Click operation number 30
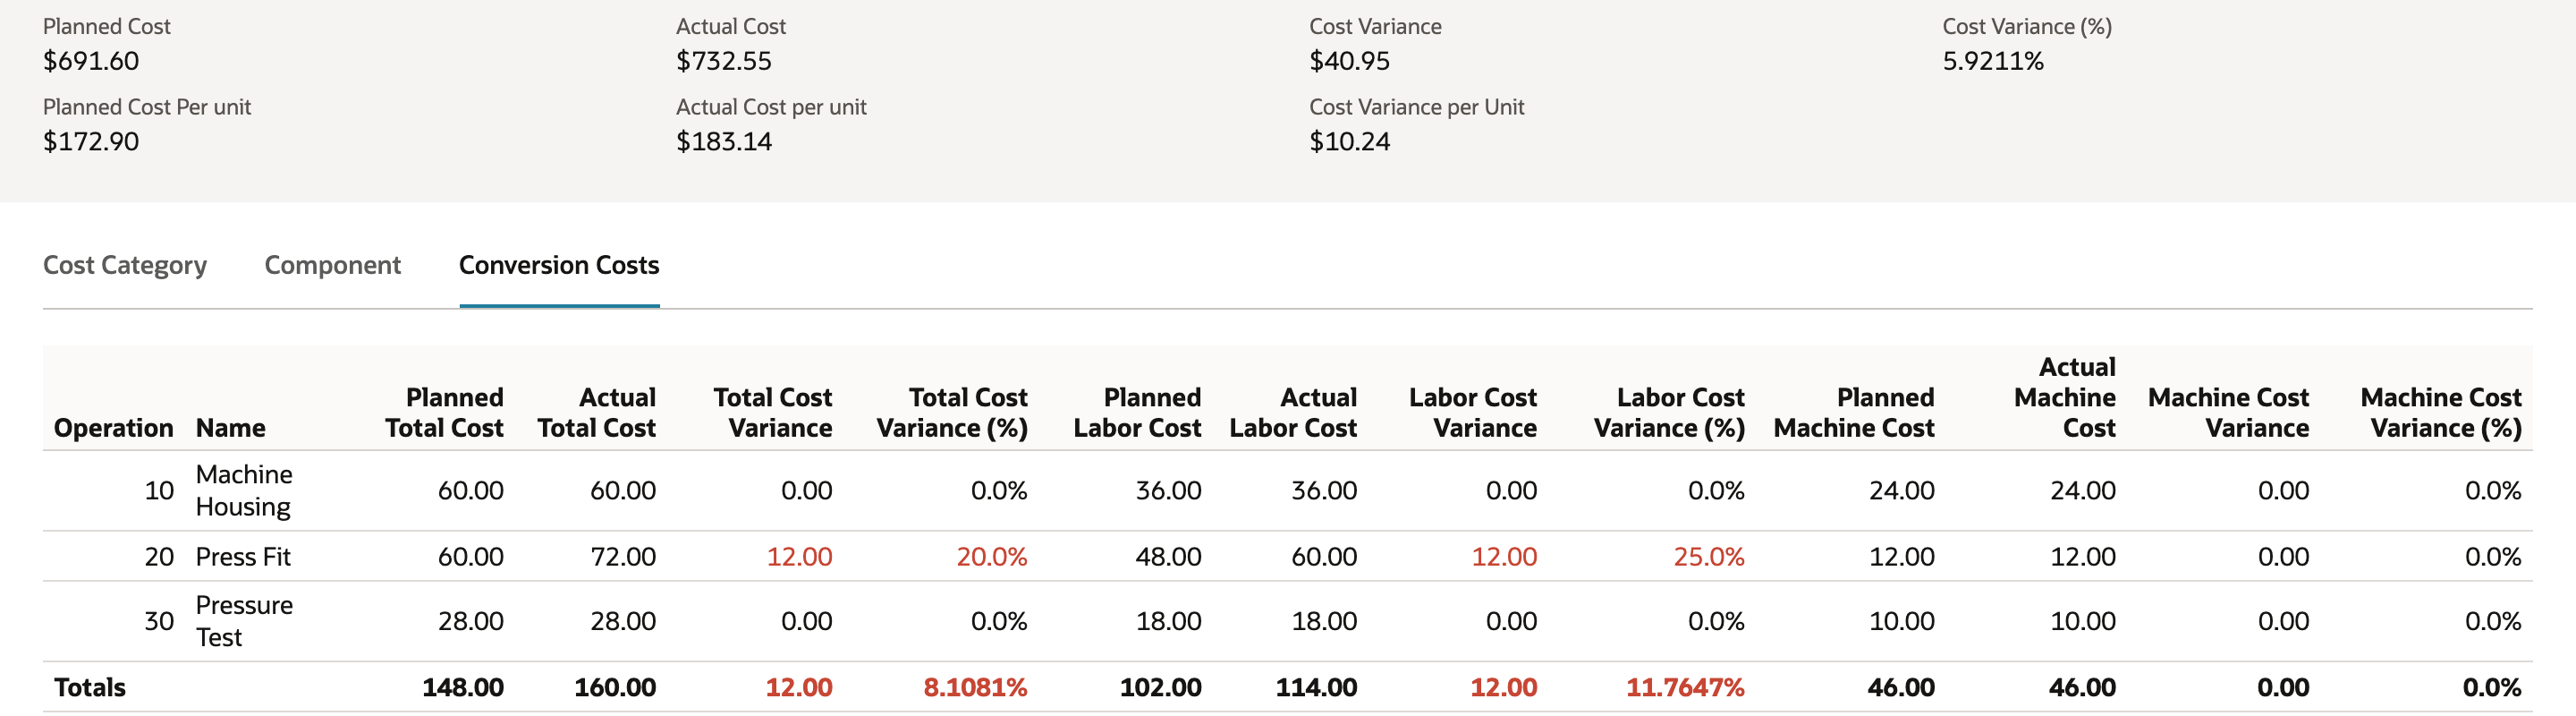Image resolution: width=2576 pixels, height=716 pixels. tap(159, 621)
